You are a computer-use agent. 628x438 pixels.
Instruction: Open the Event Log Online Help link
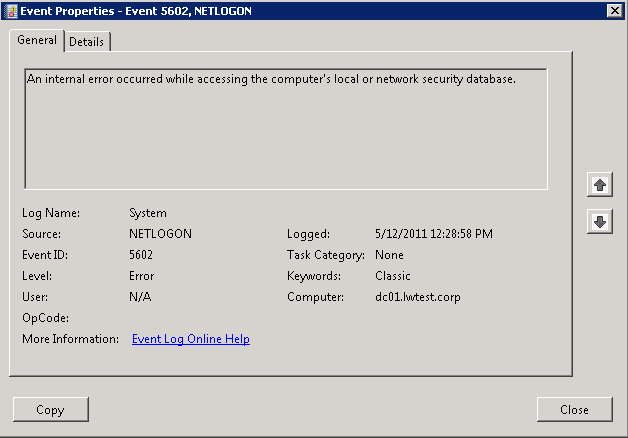(191, 339)
